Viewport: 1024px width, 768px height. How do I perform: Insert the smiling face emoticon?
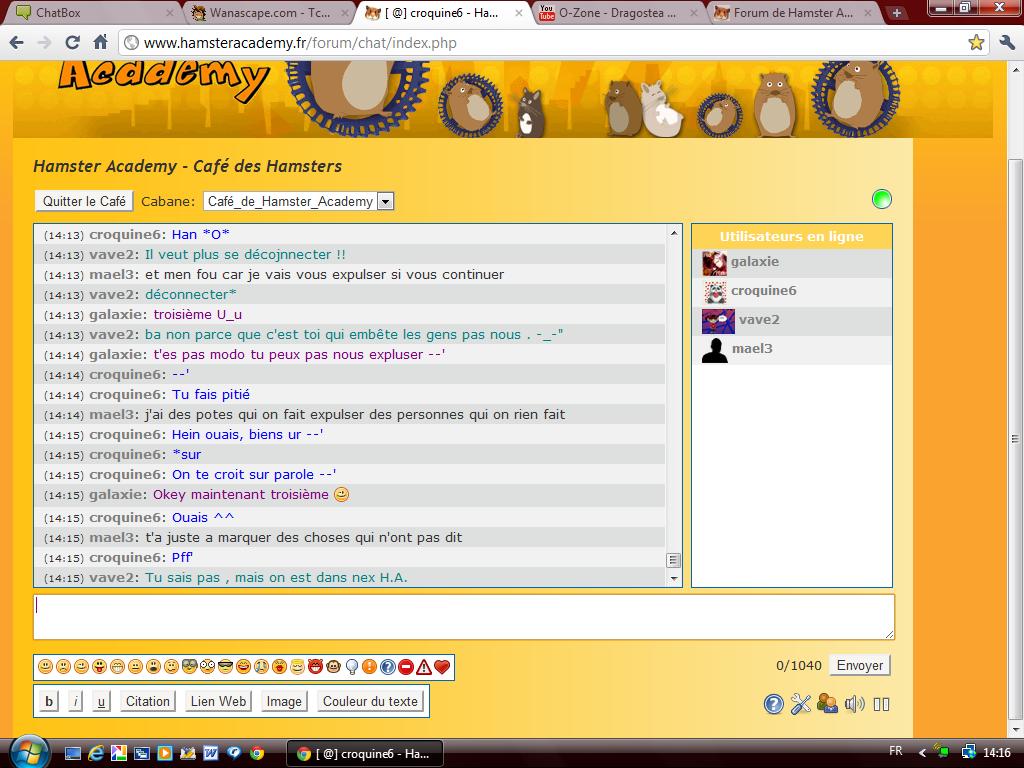(45, 667)
